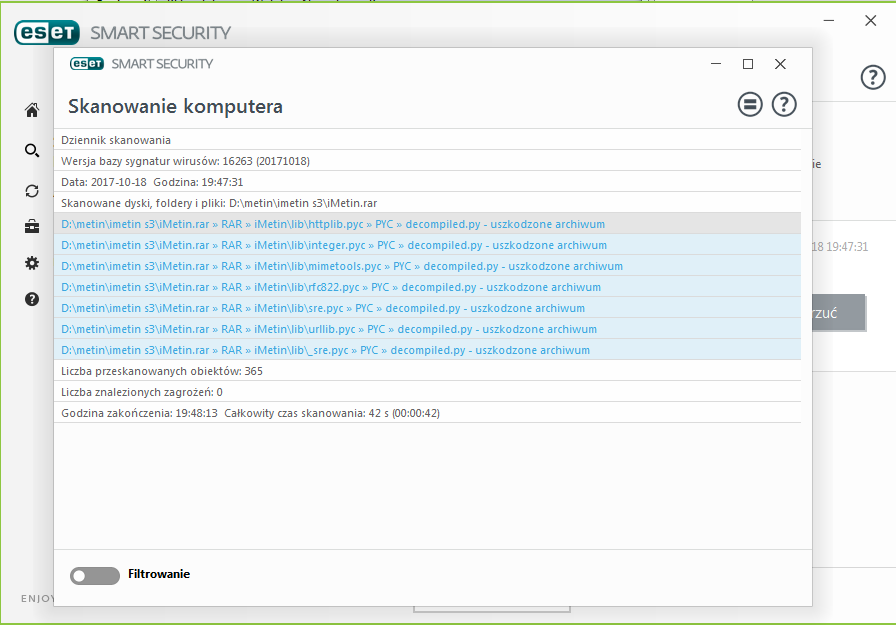The image size is (896, 625).
Task: Minimize the main ESET window
Action: (829, 21)
